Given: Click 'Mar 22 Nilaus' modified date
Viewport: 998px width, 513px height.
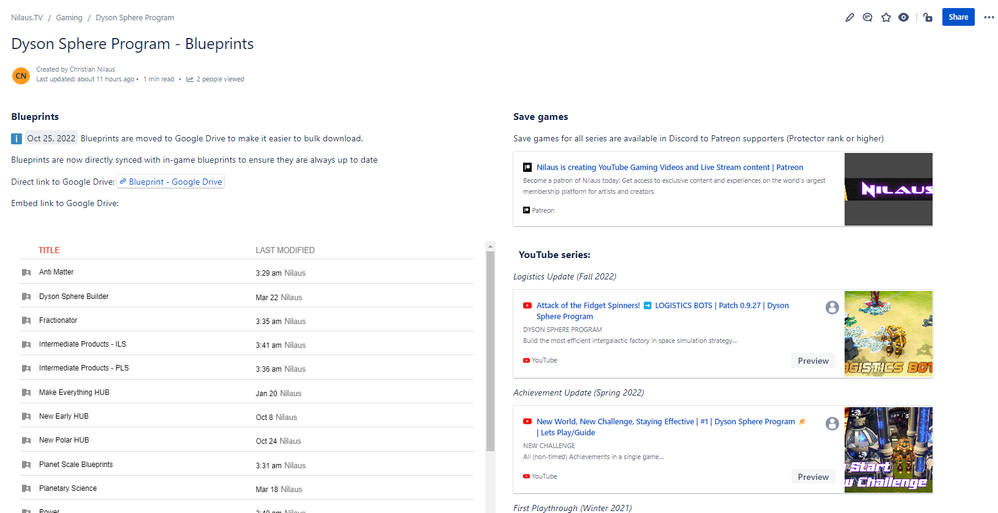Looking at the screenshot, I should point(279,297).
